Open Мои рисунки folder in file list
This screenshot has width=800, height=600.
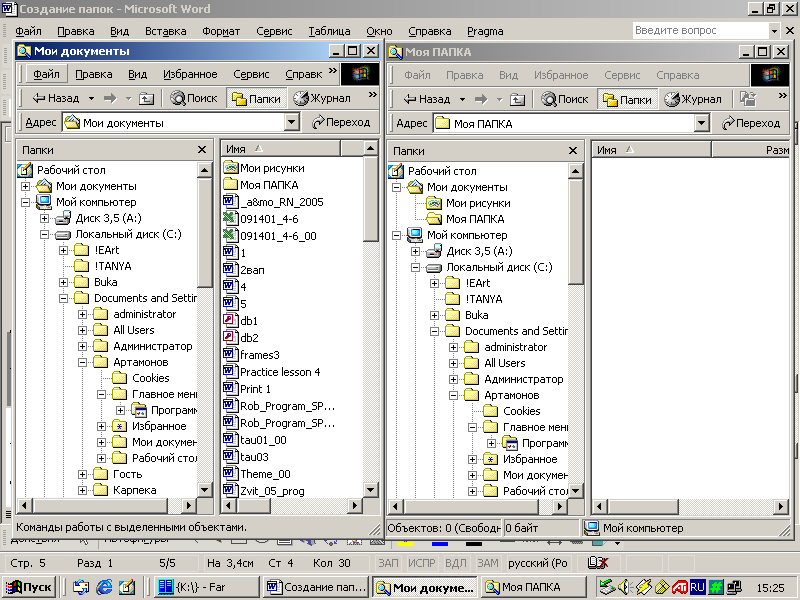coord(264,168)
